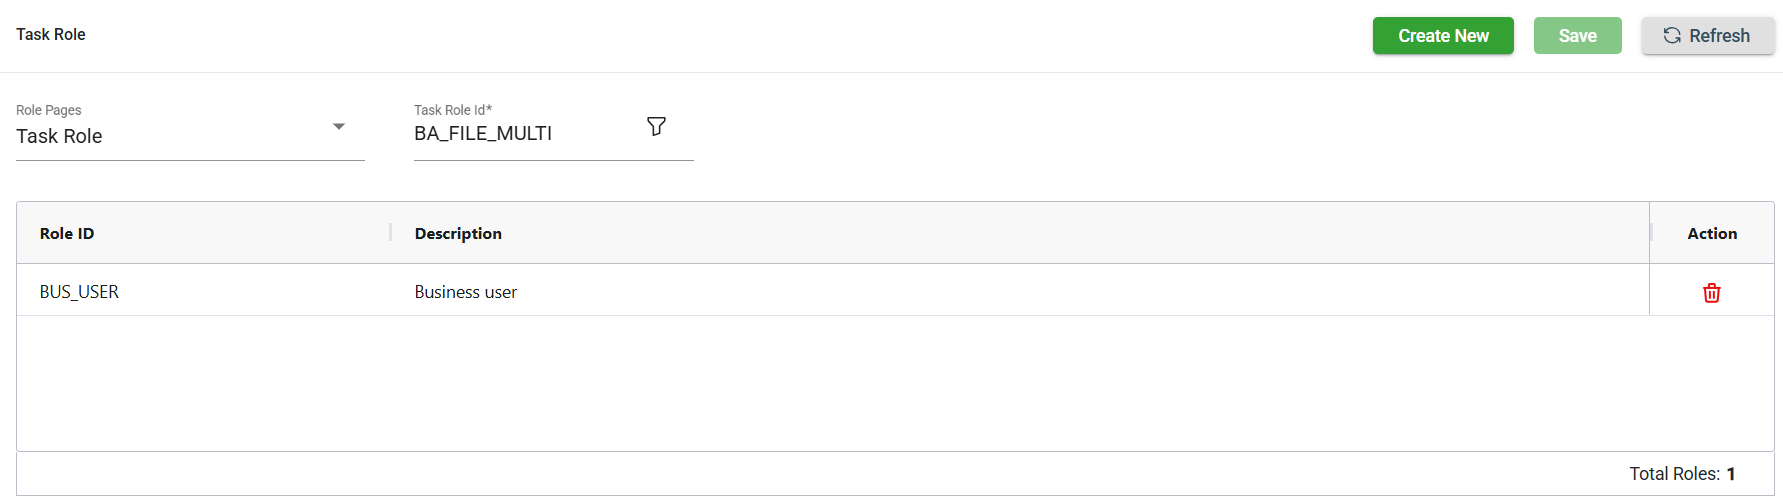Click the Action column header

pyautogui.click(x=1711, y=234)
